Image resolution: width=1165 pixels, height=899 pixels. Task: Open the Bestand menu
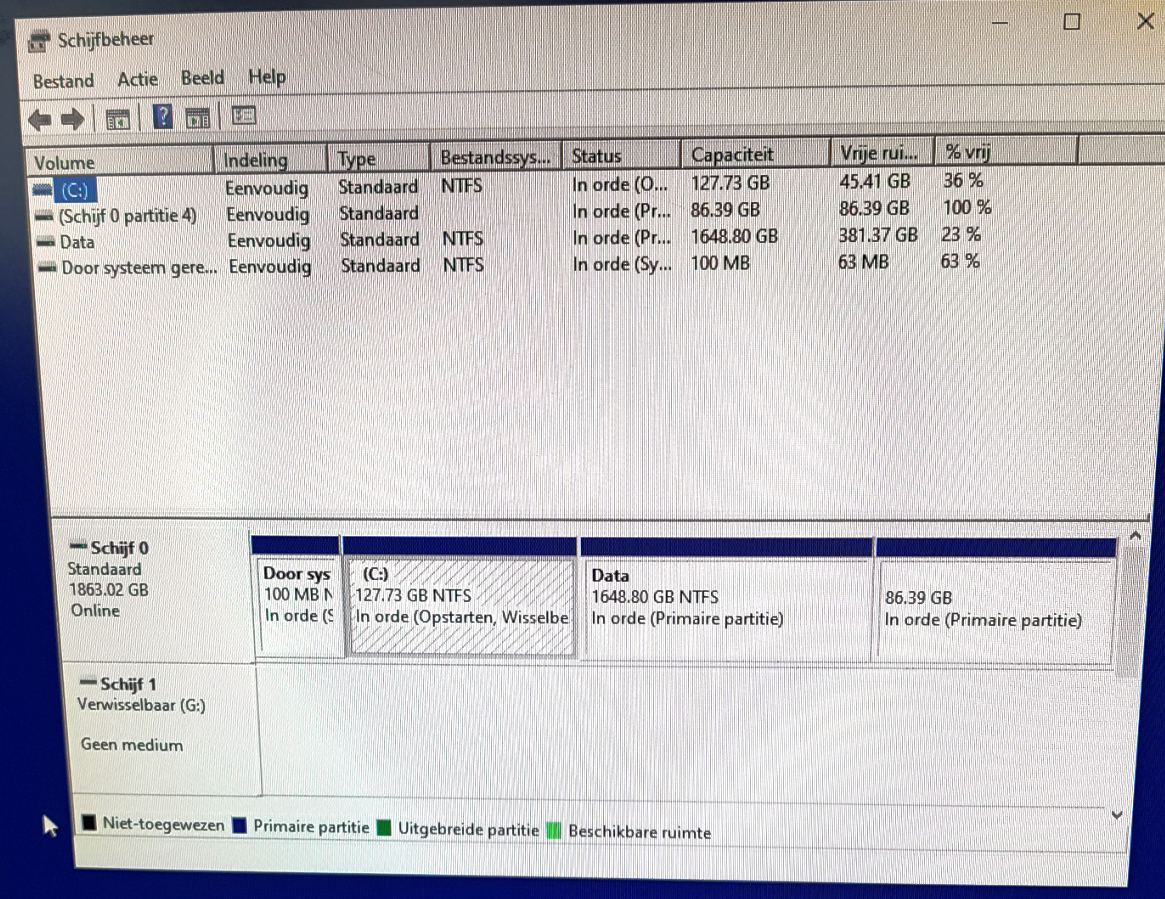[x=63, y=81]
